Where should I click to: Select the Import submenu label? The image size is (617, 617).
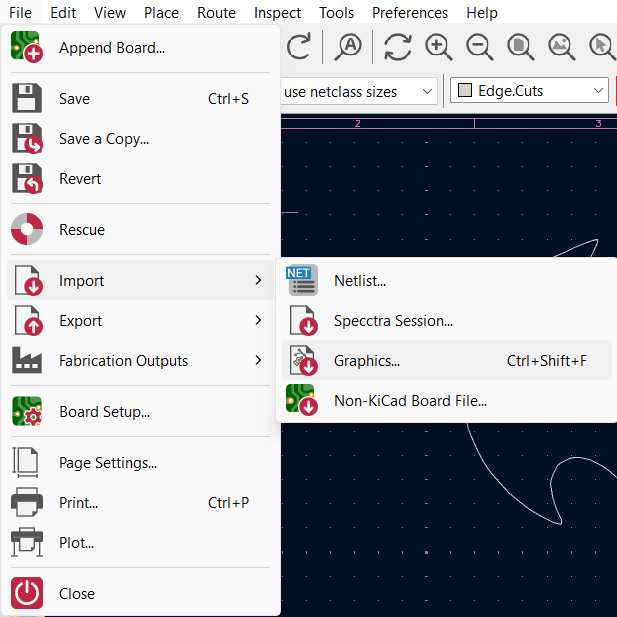[81, 281]
